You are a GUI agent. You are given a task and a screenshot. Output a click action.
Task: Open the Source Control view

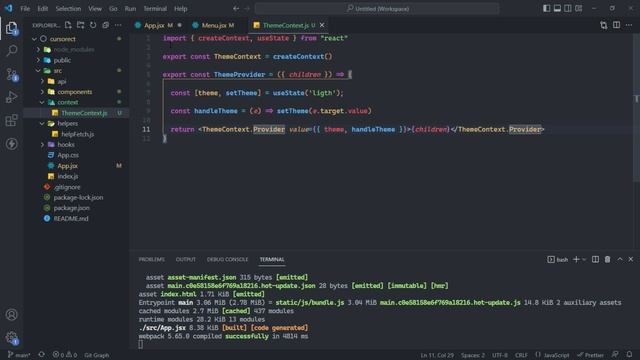point(11,74)
